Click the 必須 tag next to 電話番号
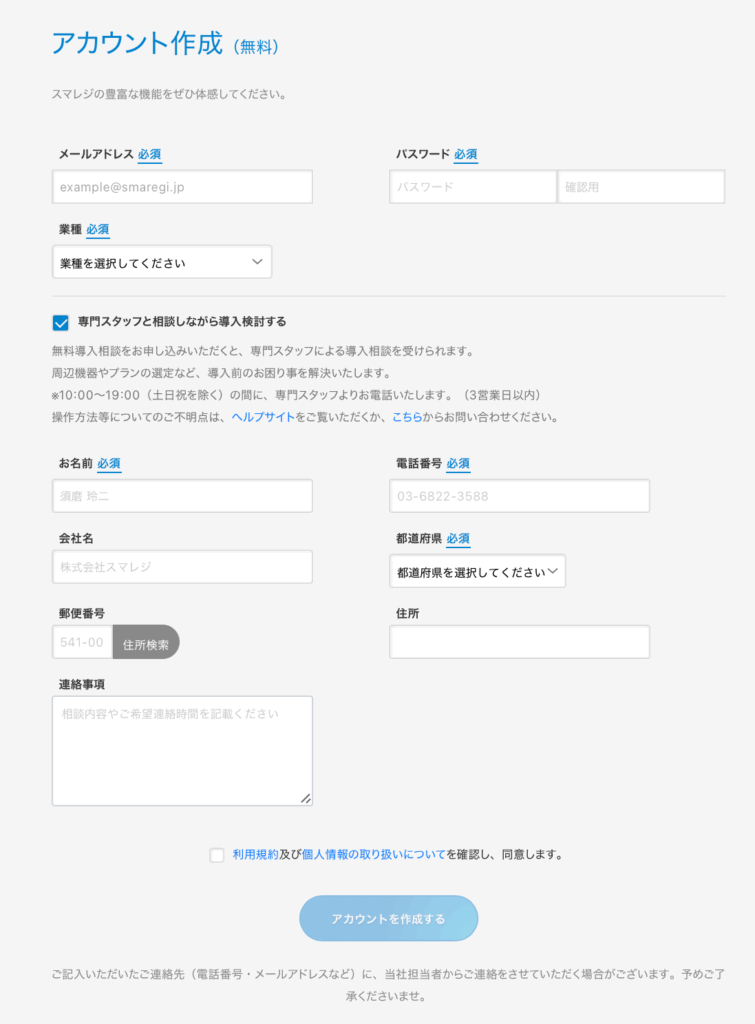Image resolution: width=755 pixels, height=1024 pixels. point(458,464)
